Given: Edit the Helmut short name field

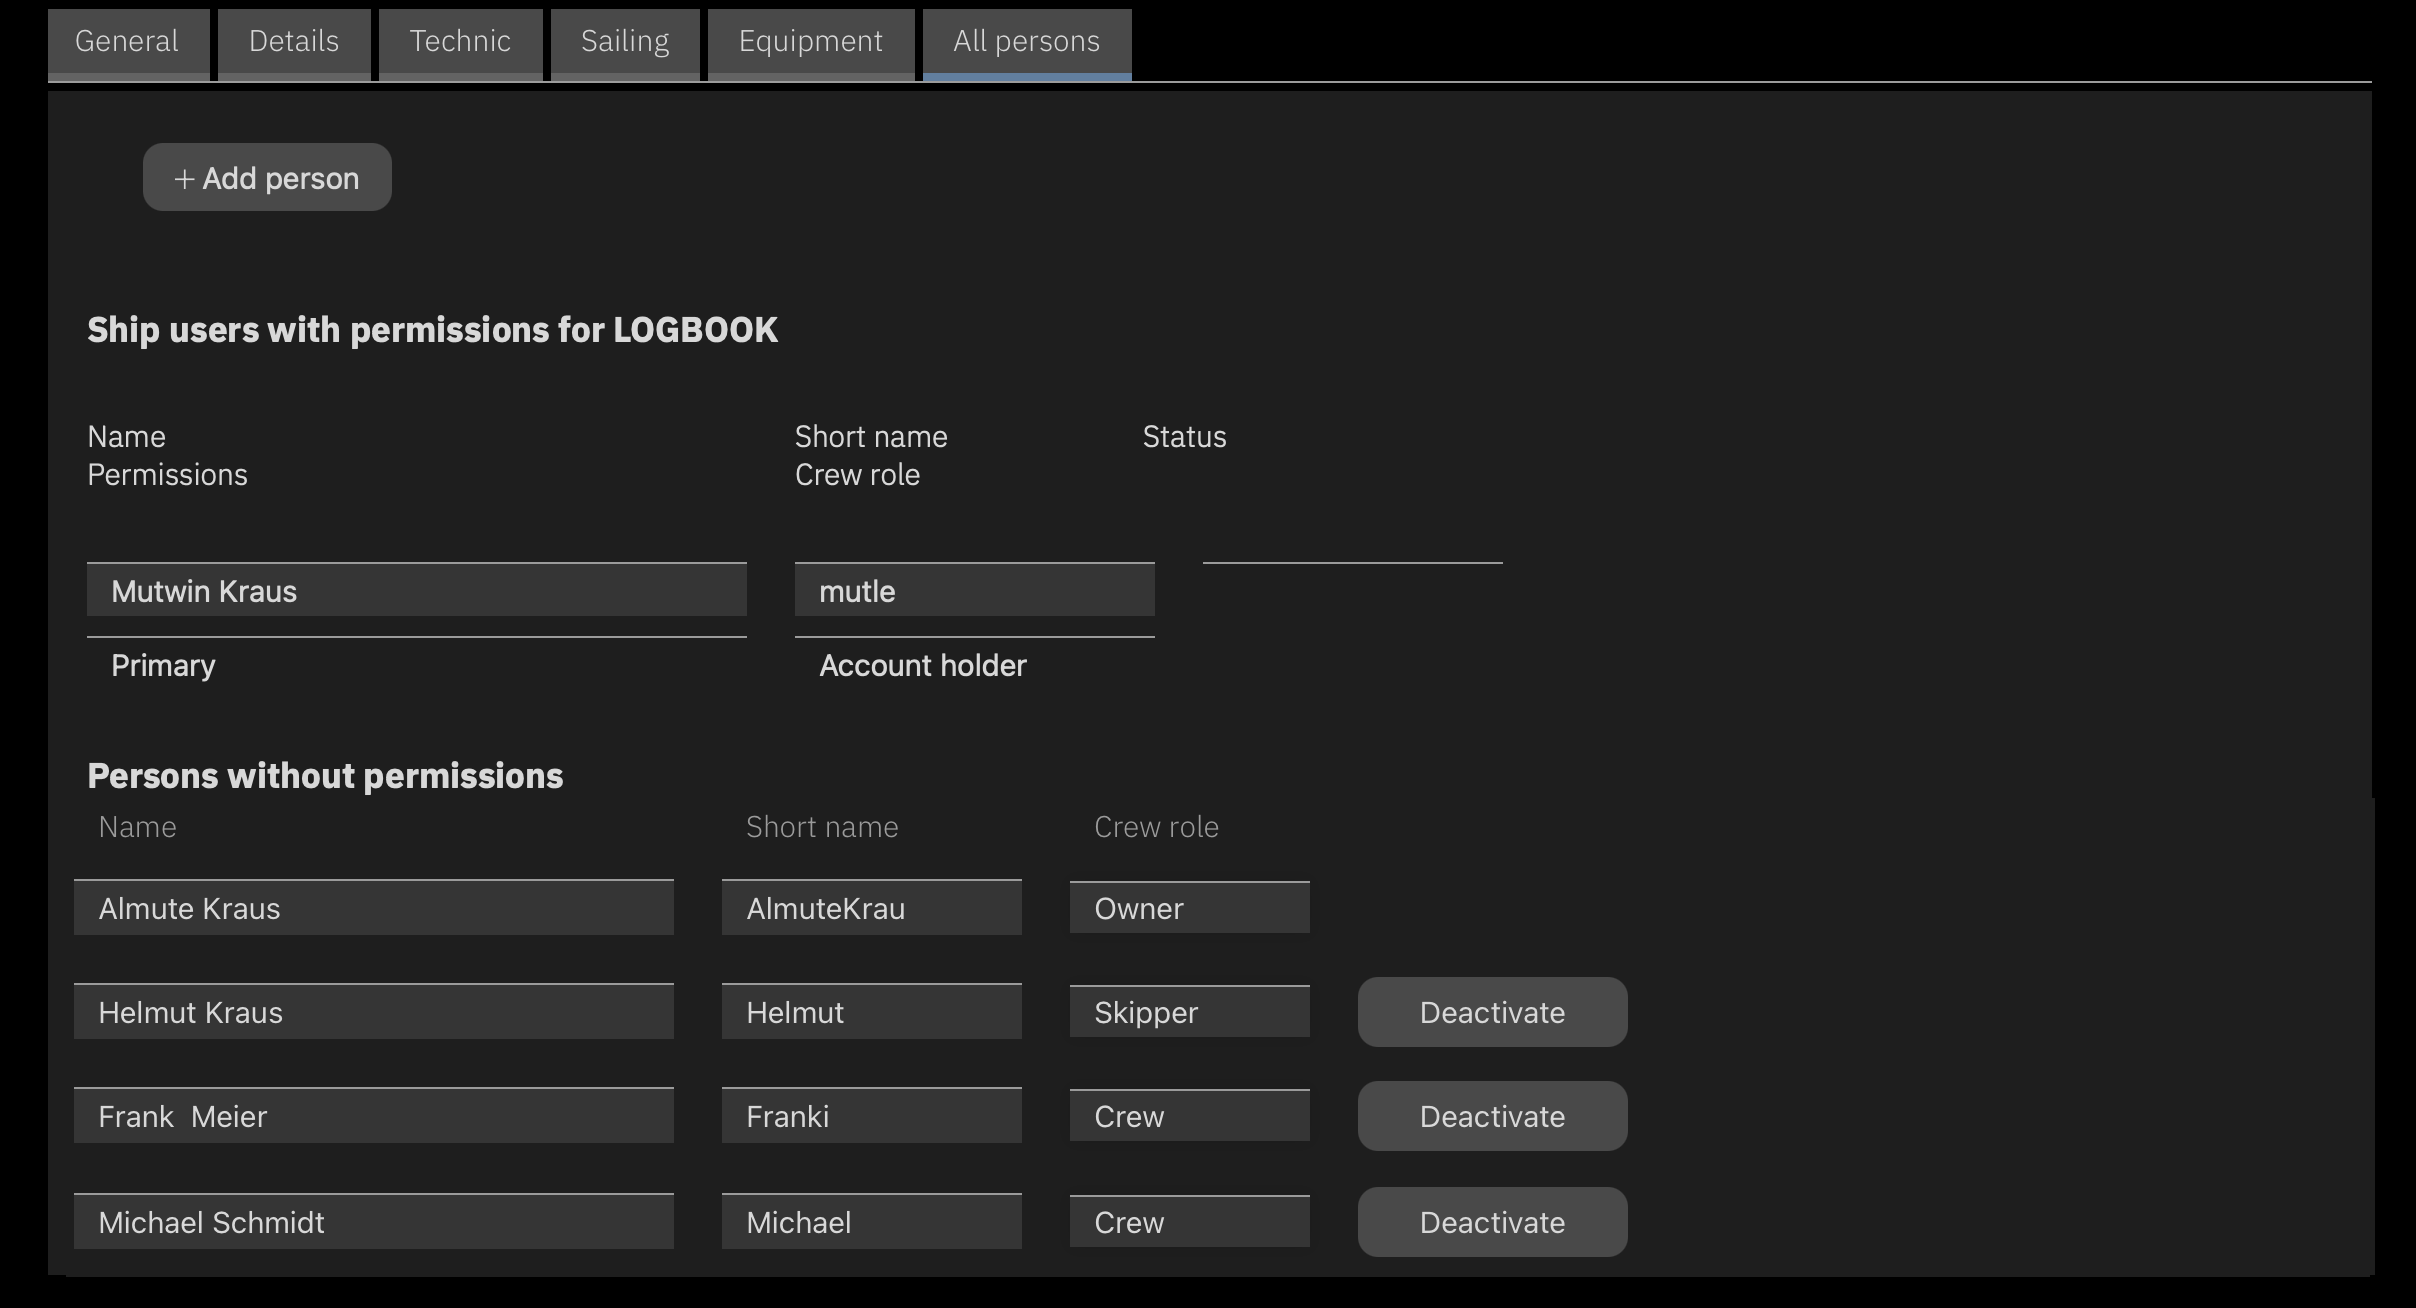Looking at the screenshot, I should 872,1012.
